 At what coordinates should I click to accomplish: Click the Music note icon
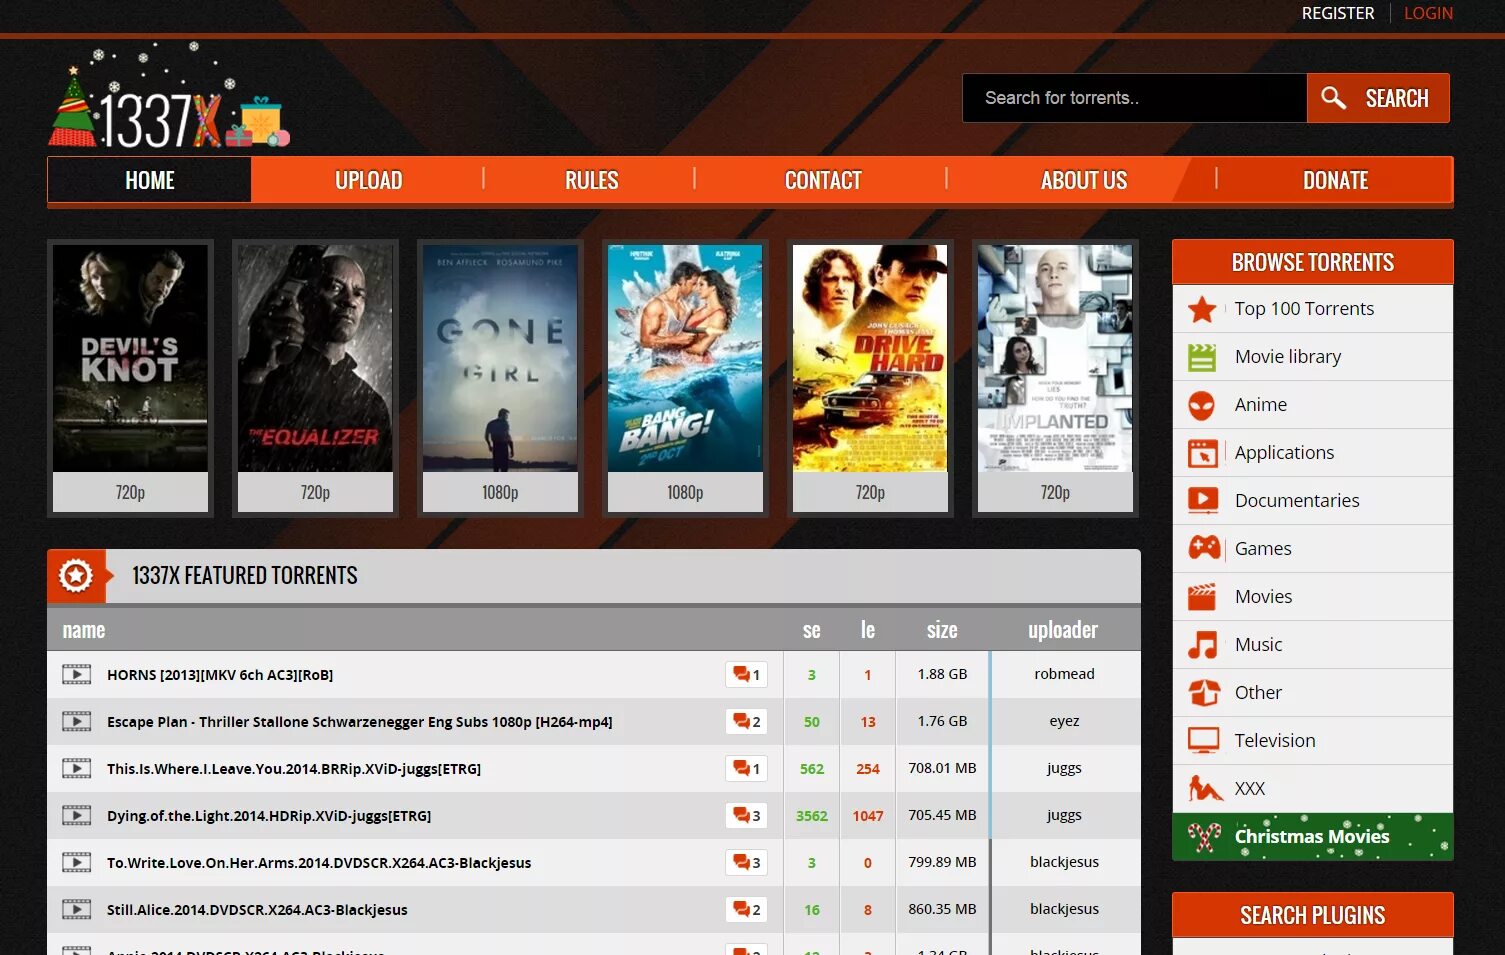point(1202,645)
